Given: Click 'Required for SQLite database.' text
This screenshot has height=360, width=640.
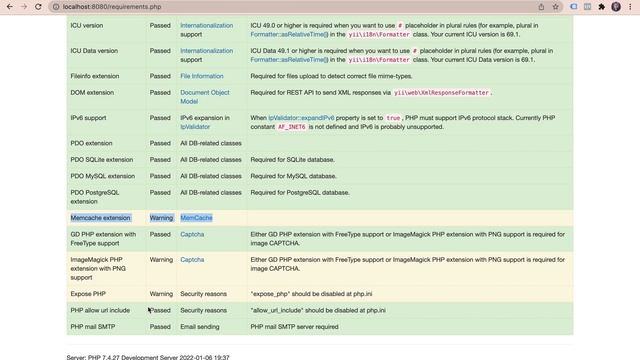Looking at the screenshot, I should 293,160.
